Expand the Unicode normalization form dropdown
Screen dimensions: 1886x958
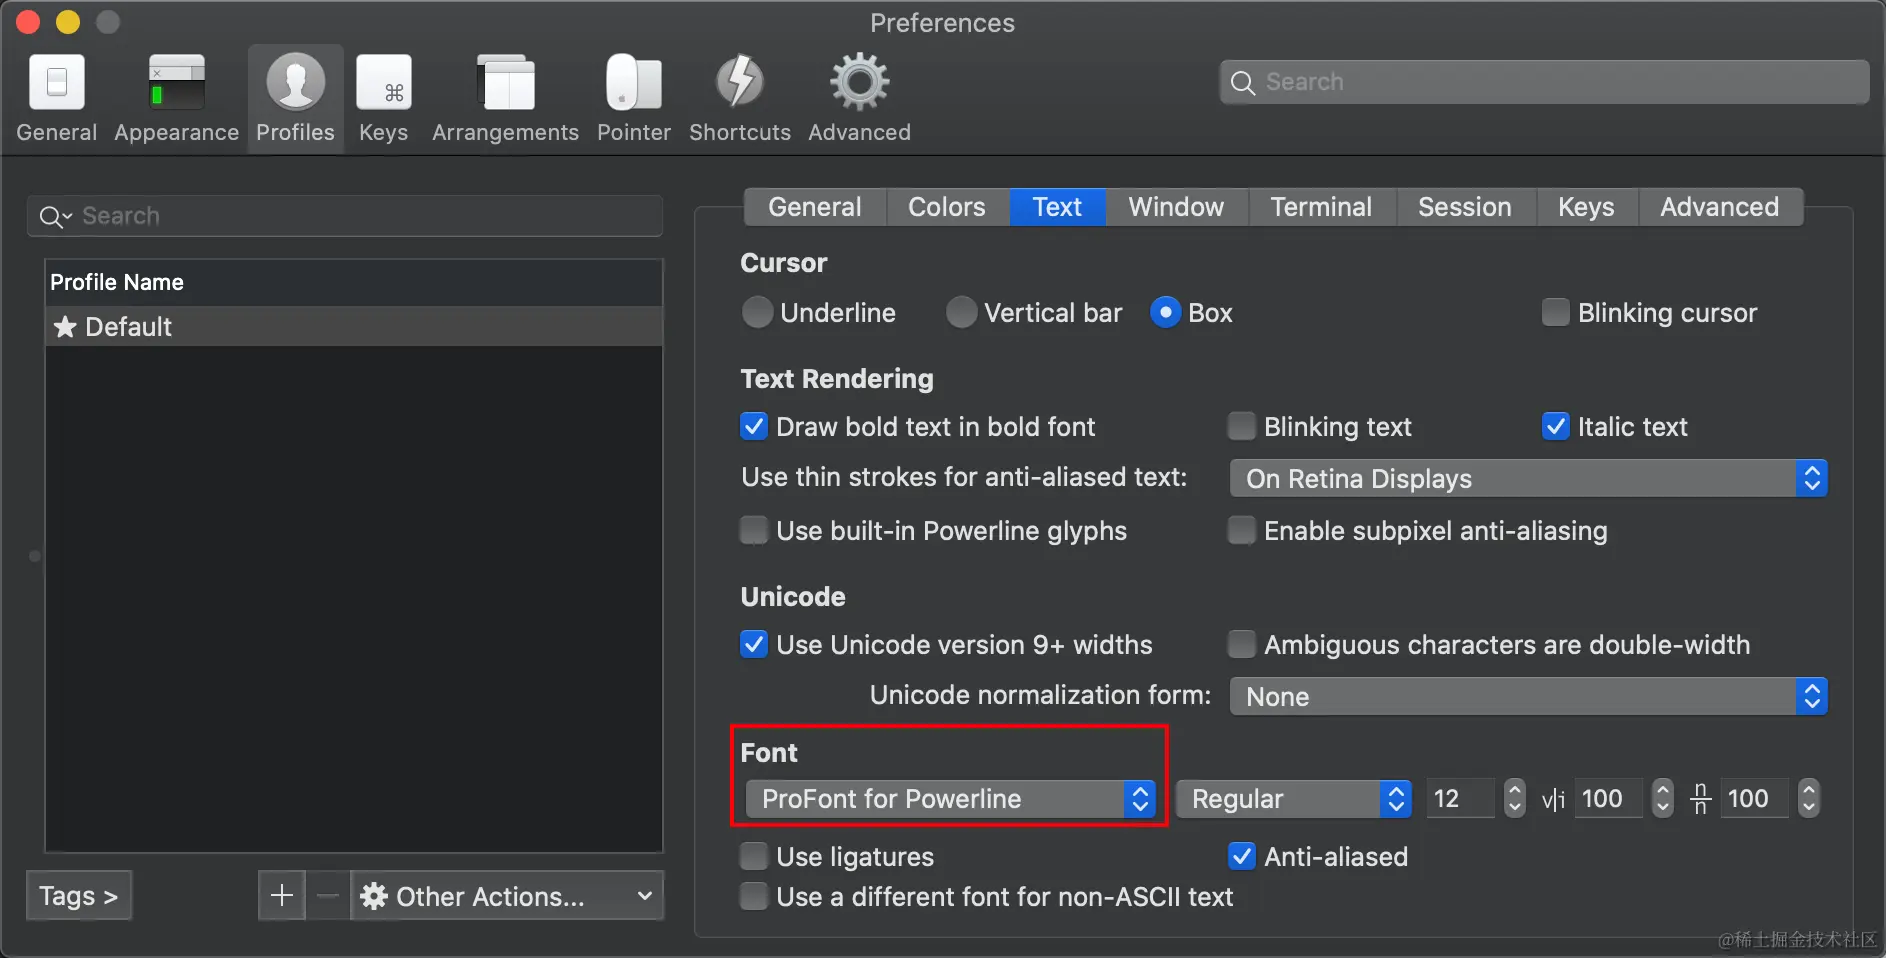(x=1528, y=697)
